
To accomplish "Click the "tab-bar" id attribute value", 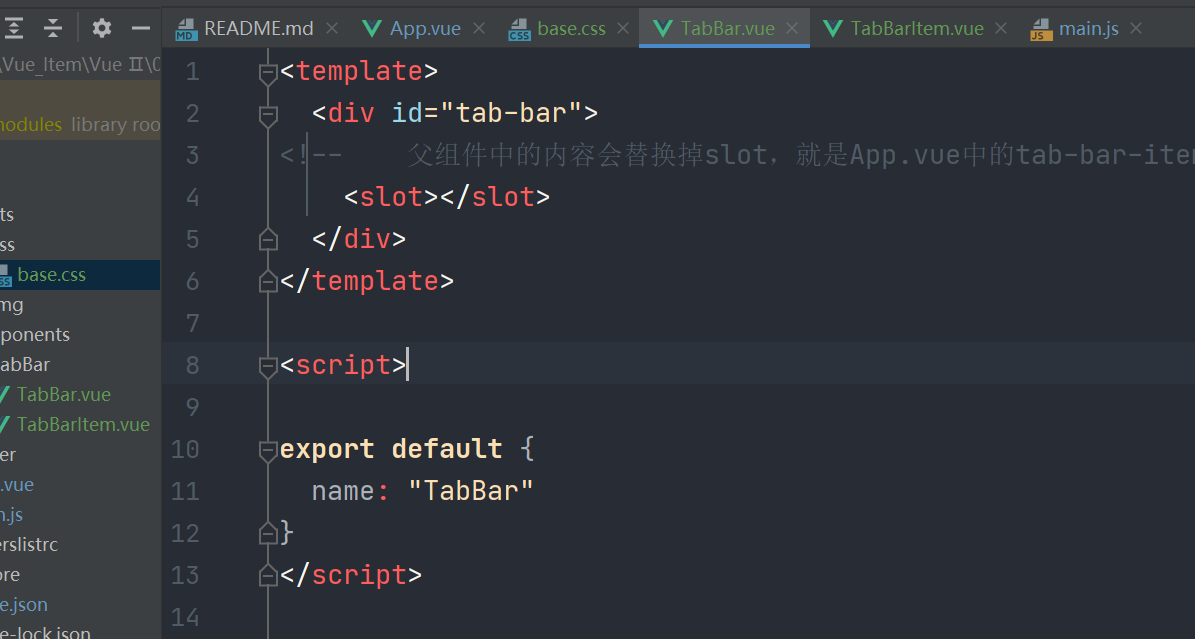I will pos(512,113).
